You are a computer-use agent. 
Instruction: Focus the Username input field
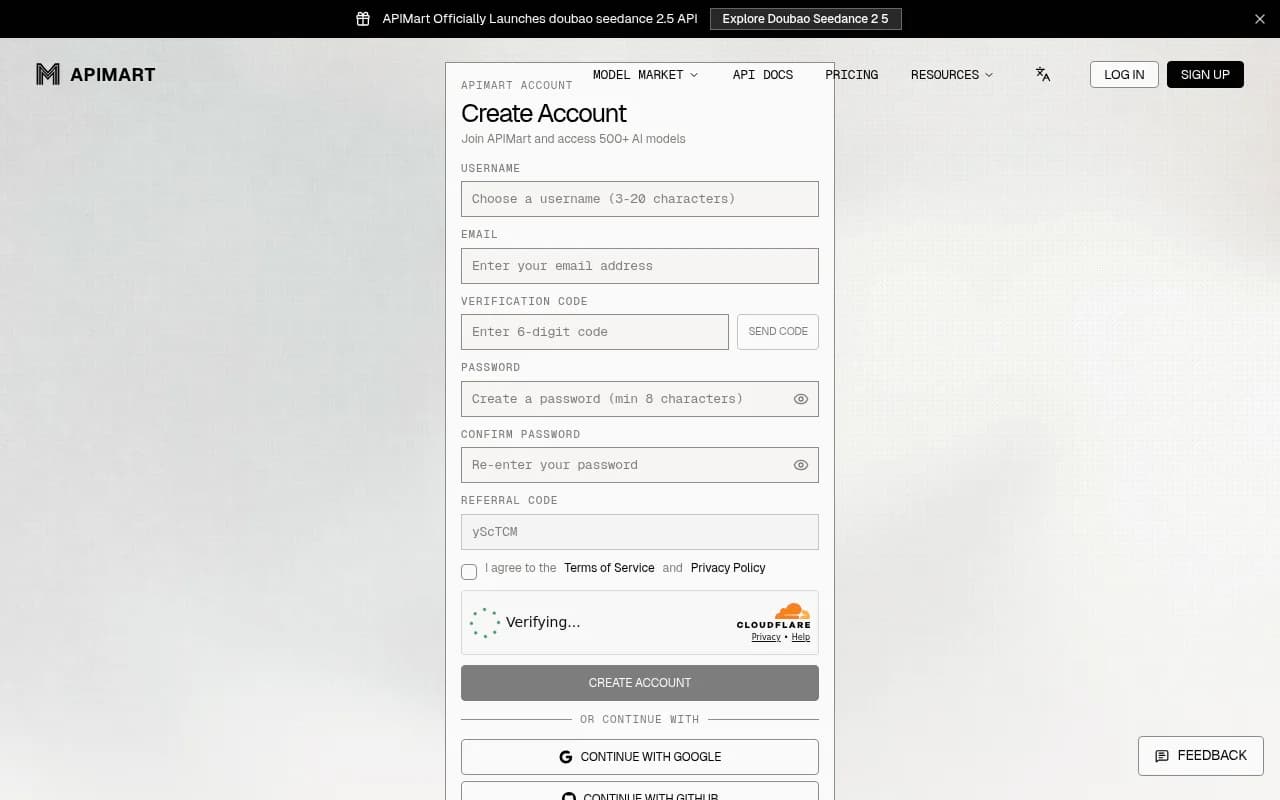[x=640, y=199]
